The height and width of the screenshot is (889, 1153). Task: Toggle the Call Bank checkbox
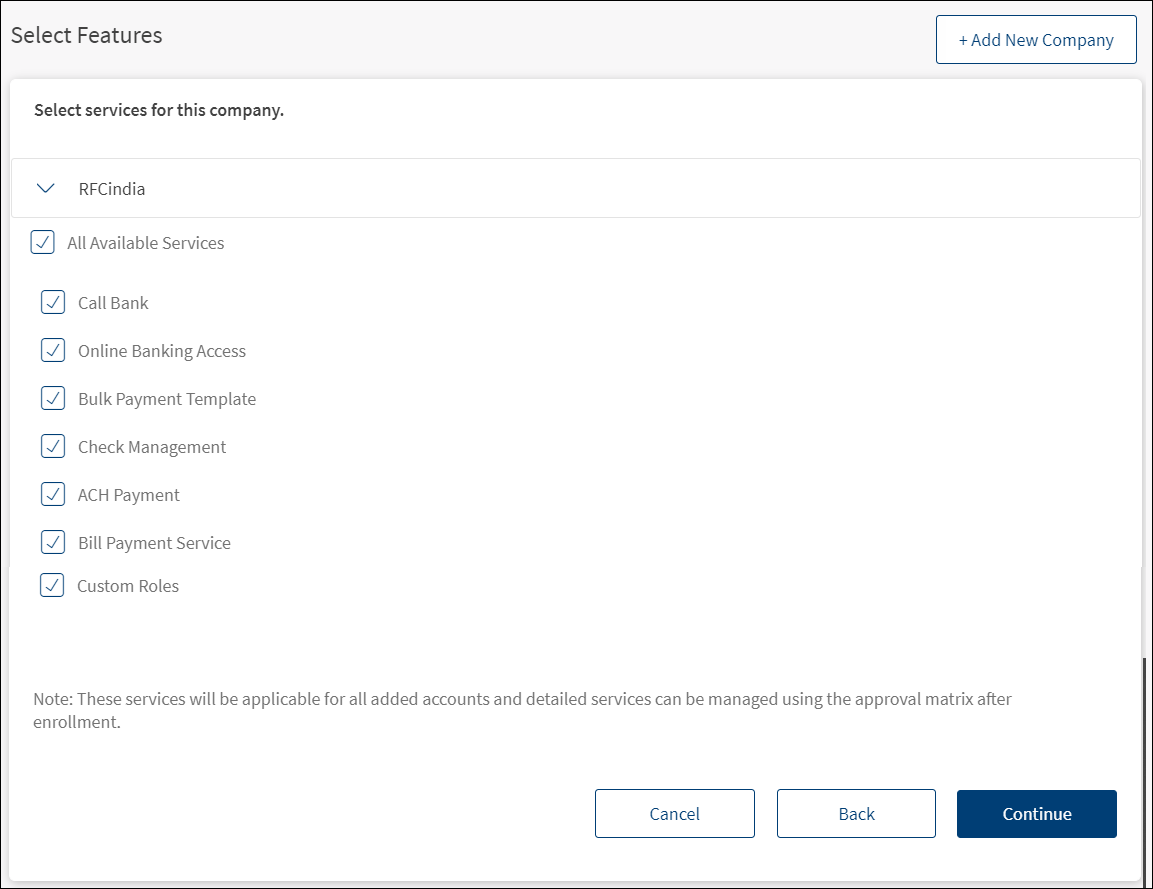(x=53, y=302)
